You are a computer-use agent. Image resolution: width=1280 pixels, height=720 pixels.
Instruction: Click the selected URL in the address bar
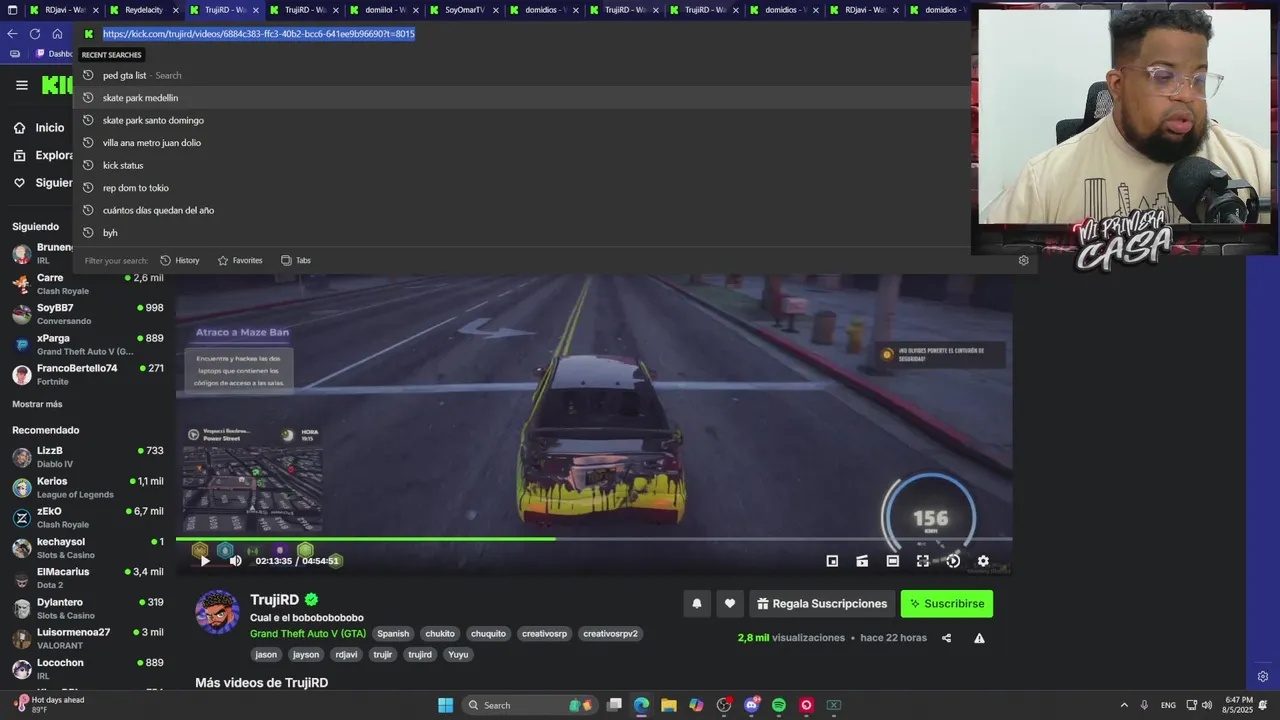(259, 33)
